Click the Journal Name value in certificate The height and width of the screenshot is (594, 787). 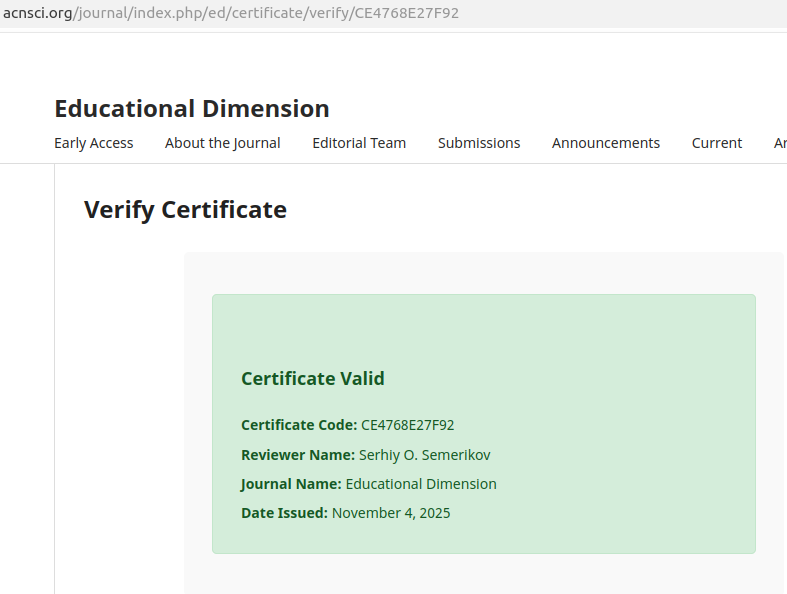(420, 484)
